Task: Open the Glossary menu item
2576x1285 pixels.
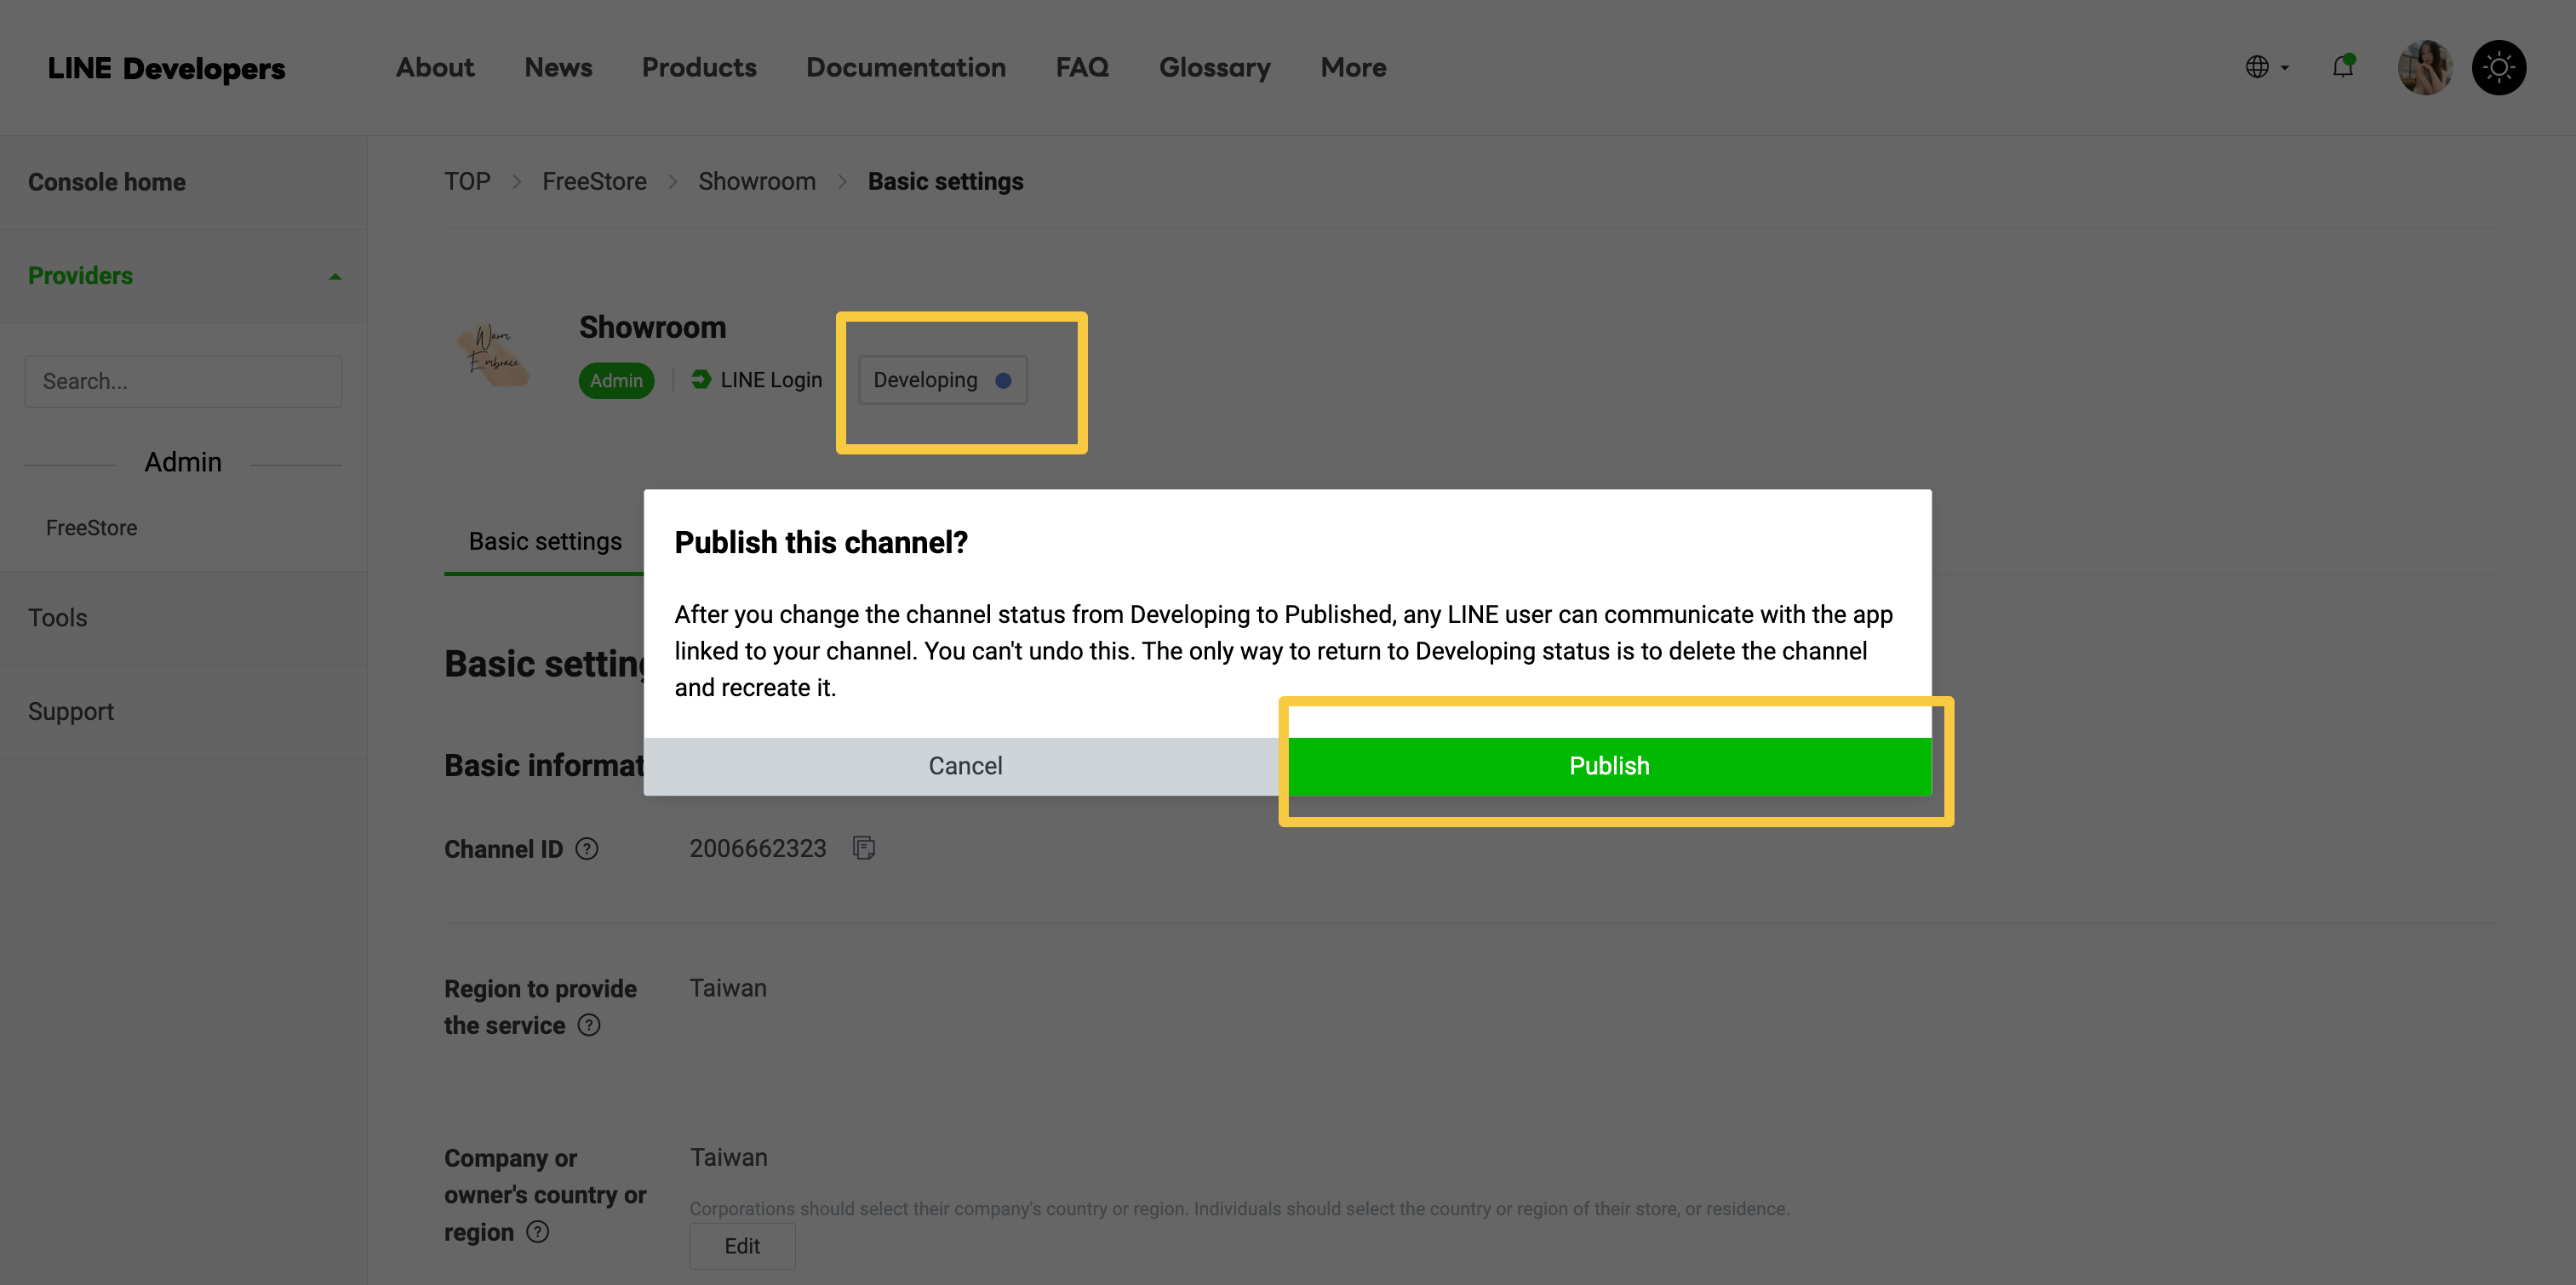Action: coord(1214,67)
